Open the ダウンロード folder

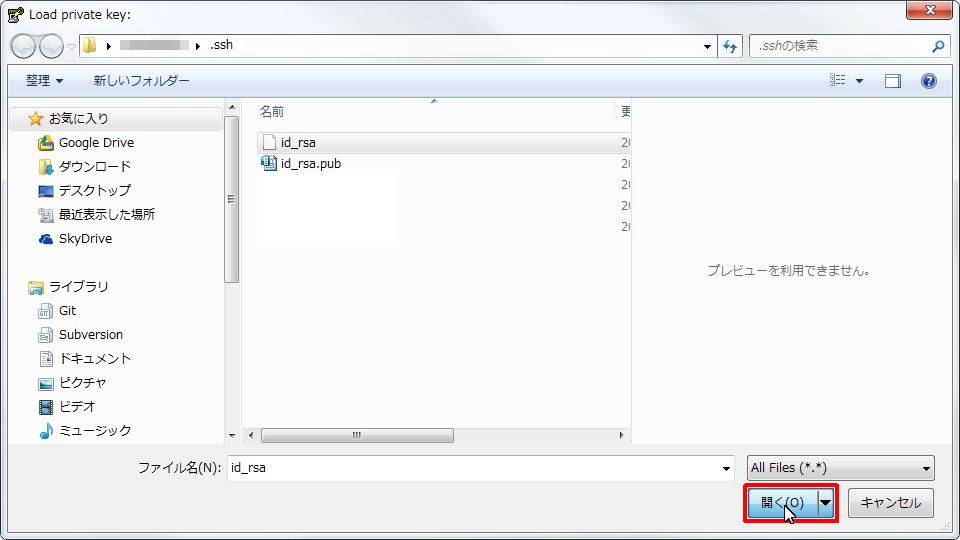point(94,167)
